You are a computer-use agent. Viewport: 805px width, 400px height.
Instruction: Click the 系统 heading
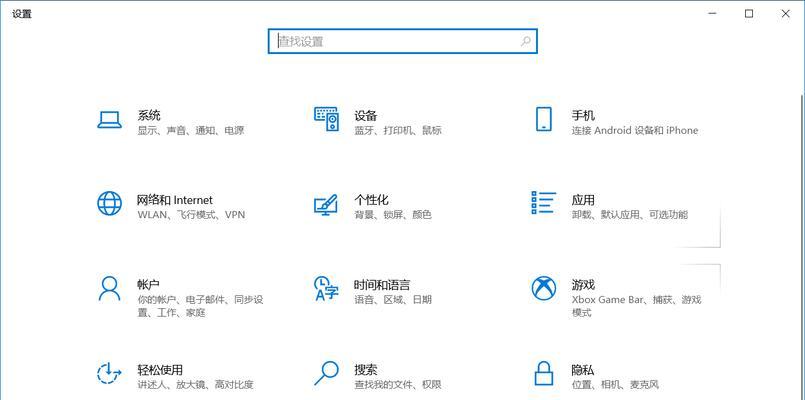[149, 115]
